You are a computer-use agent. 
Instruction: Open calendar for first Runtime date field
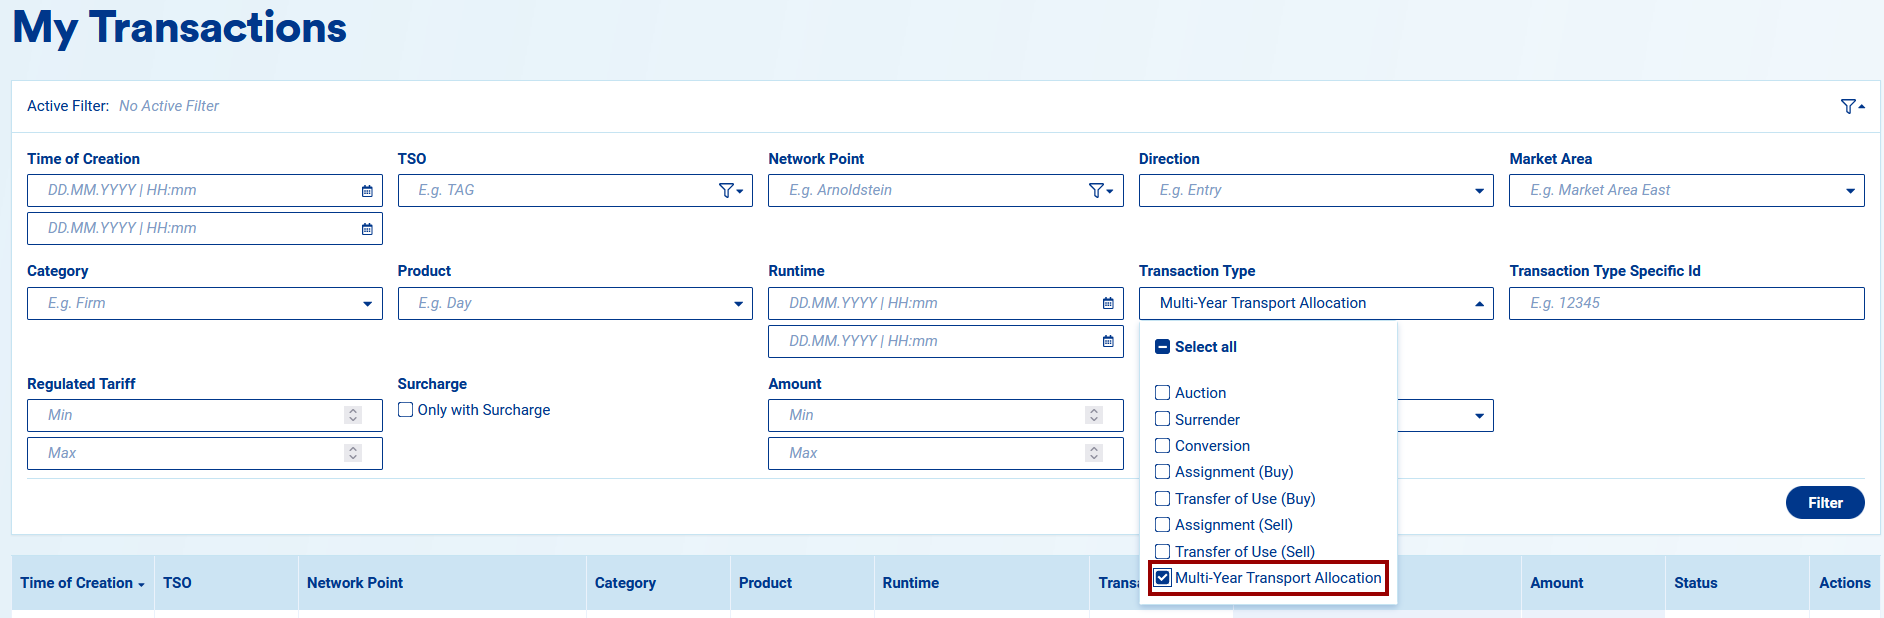click(x=1108, y=304)
